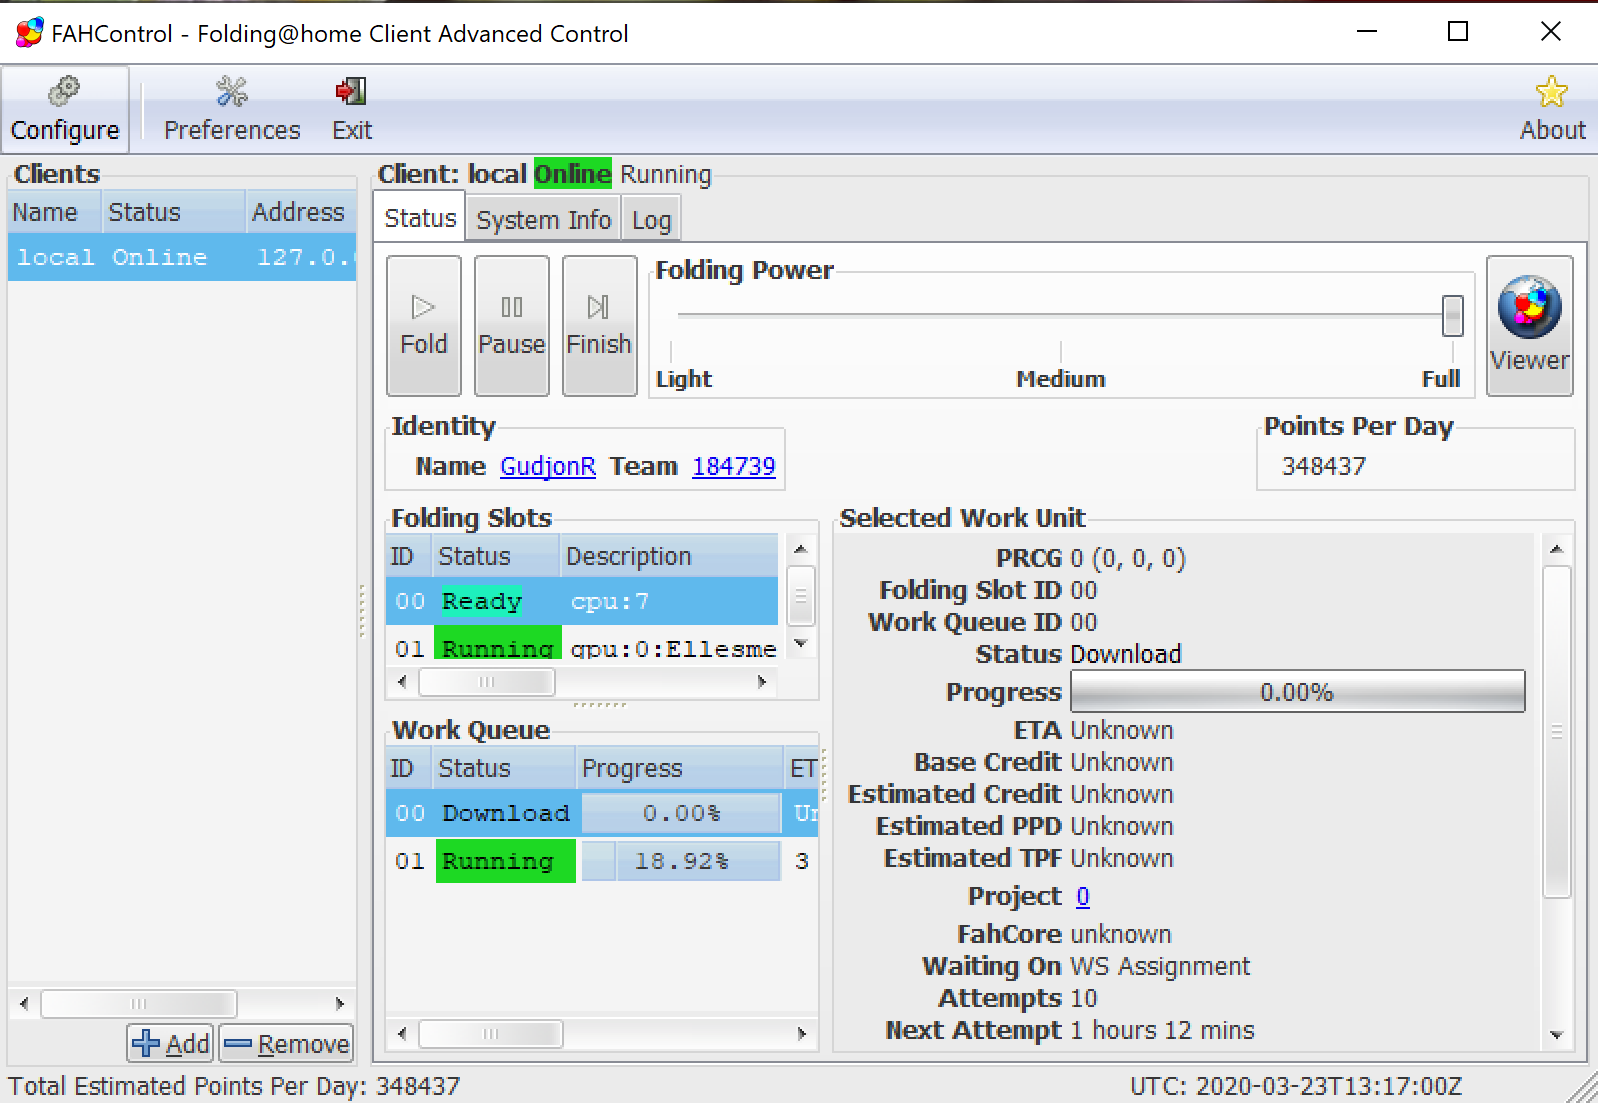Viewport: 1598px width, 1103px height.
Task: Open the GudjonR user name link
Action: [547, 467]
